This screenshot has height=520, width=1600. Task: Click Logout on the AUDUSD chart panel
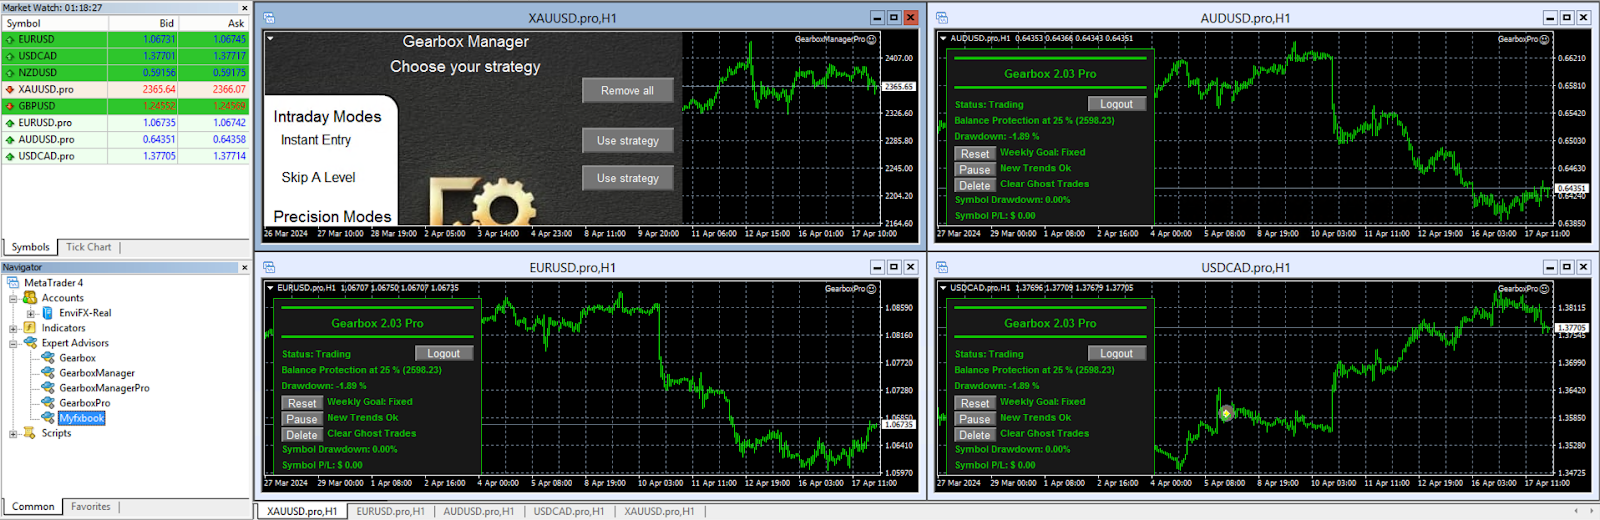(1117, 104)
